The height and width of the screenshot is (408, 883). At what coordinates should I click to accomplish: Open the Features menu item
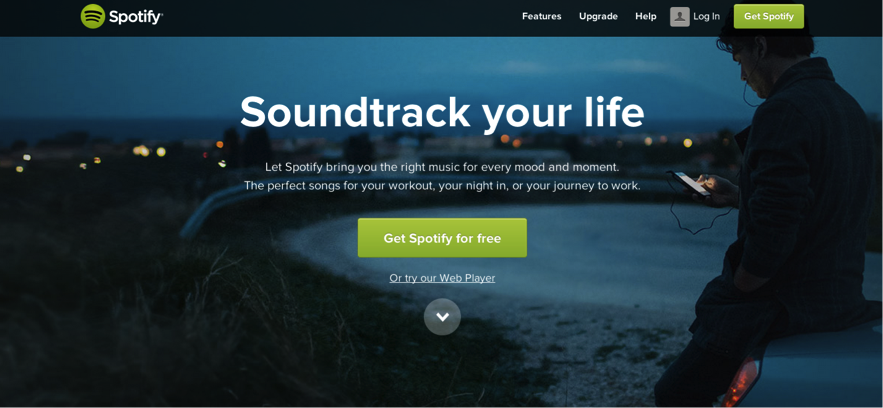(542, 16)
